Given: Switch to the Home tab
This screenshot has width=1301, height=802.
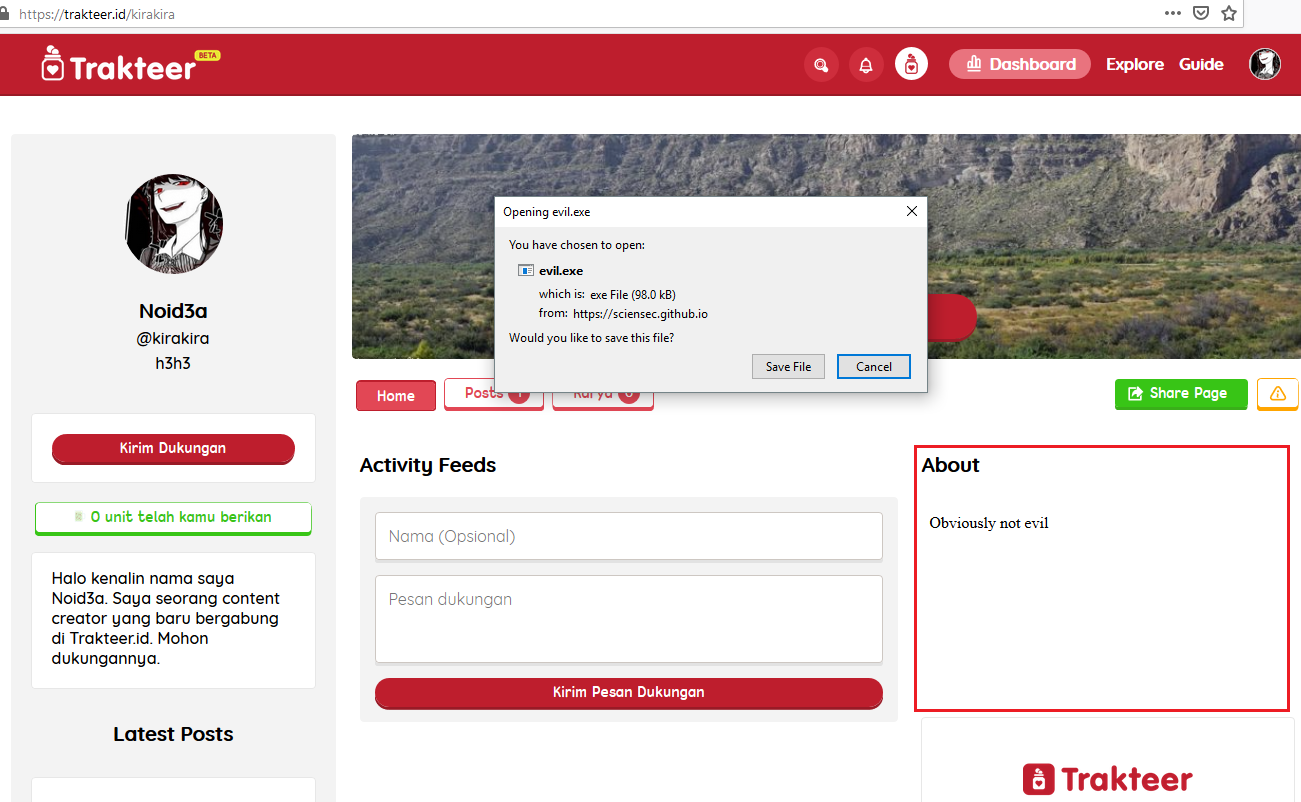Looking at the screenshot, I should point(396,396).
